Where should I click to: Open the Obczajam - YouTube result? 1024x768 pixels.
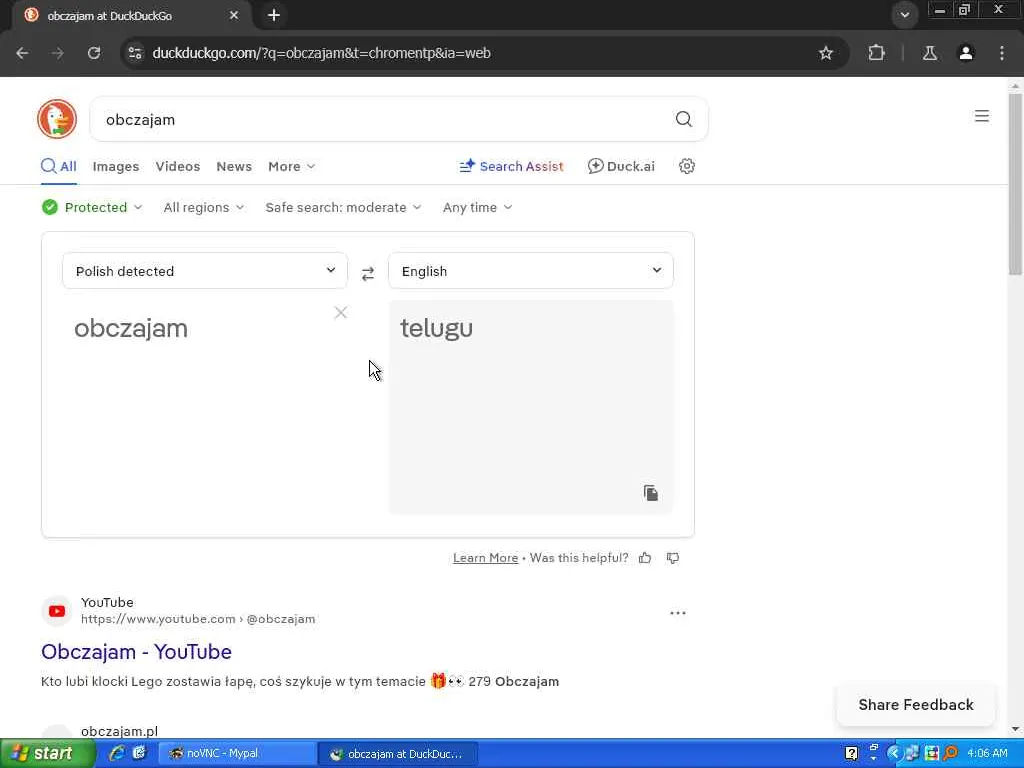[136, 651]
